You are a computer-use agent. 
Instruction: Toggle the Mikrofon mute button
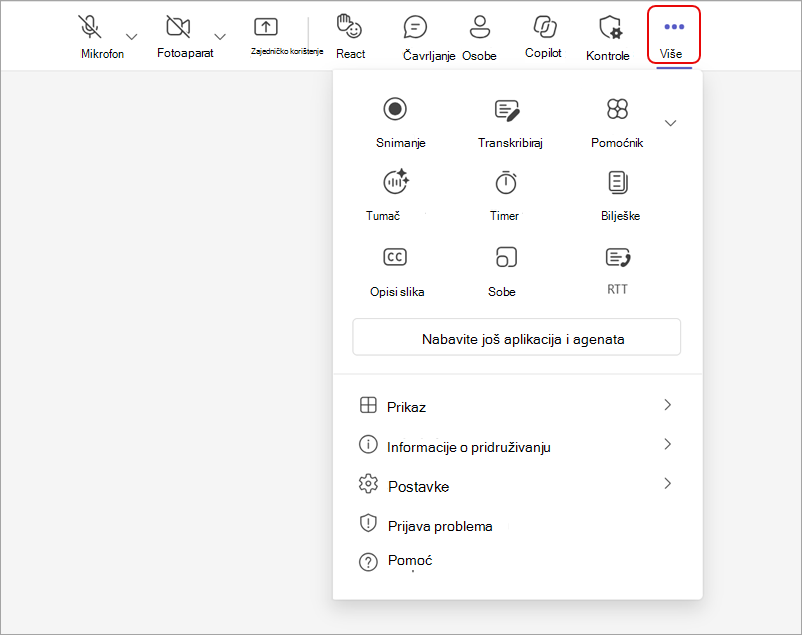(x=90, y=27)
